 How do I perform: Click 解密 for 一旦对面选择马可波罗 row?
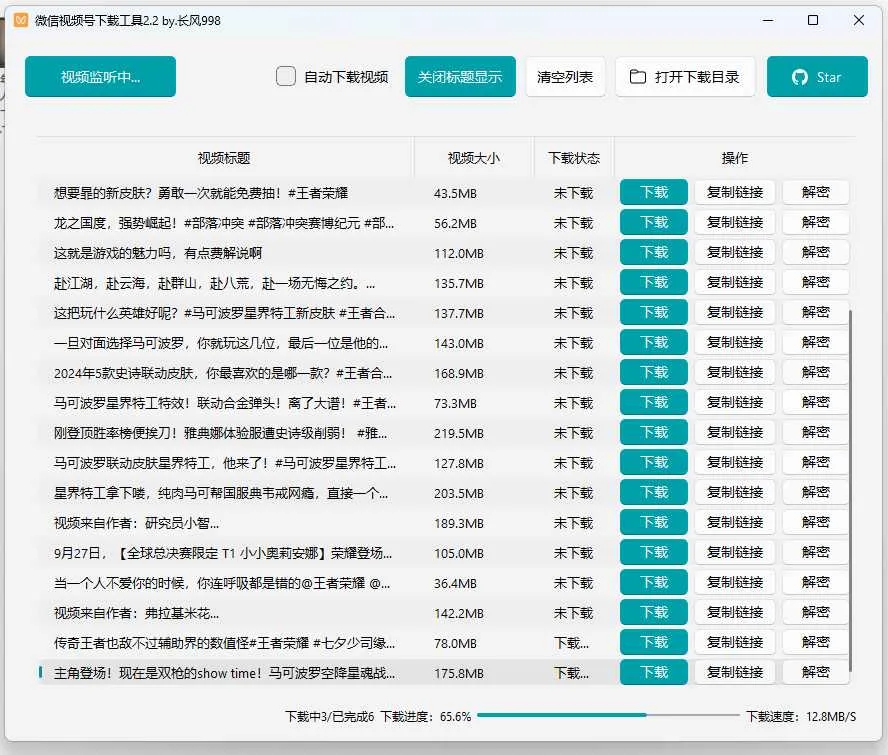(816, 343)
